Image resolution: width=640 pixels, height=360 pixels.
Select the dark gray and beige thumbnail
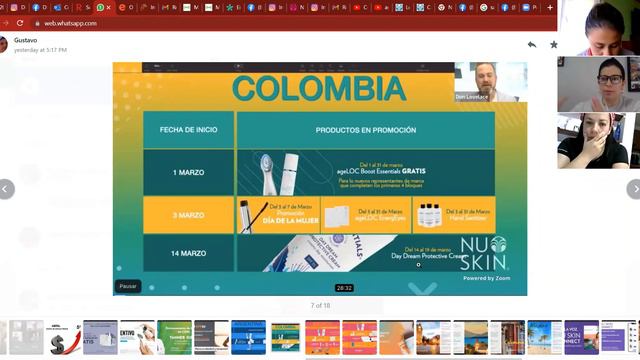[211, 337]
